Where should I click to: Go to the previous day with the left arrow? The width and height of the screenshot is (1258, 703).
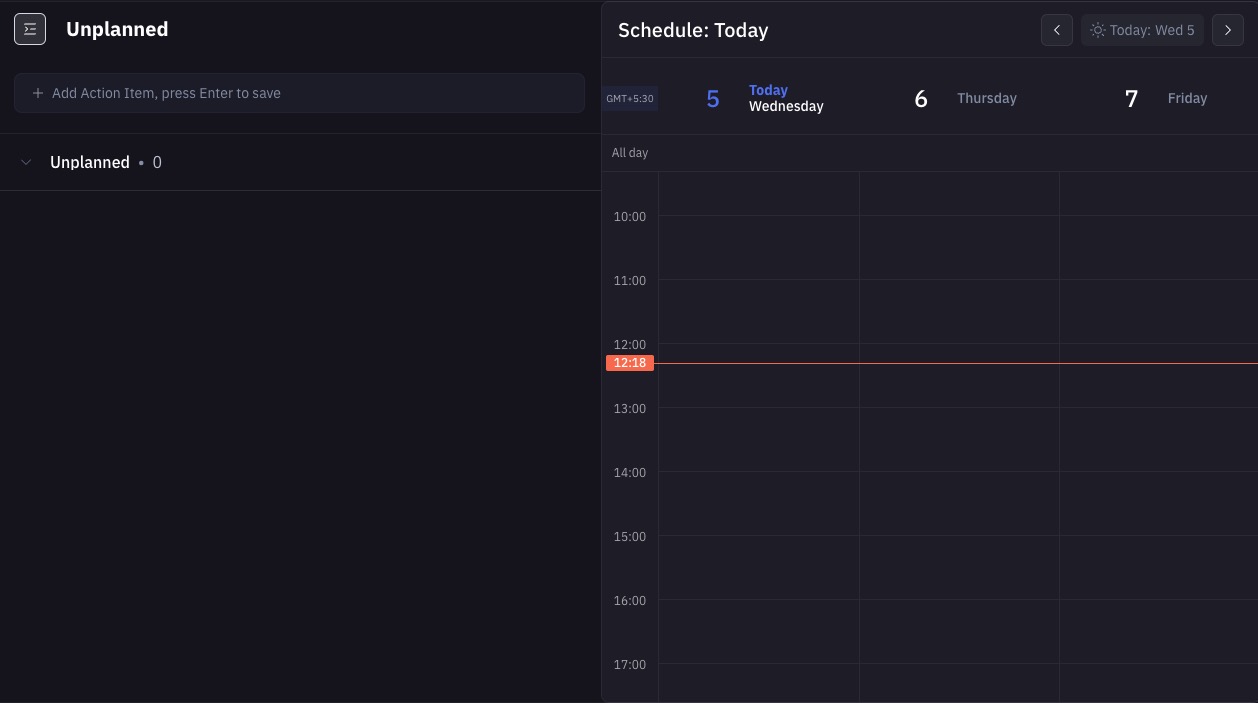click(1056, 30)
